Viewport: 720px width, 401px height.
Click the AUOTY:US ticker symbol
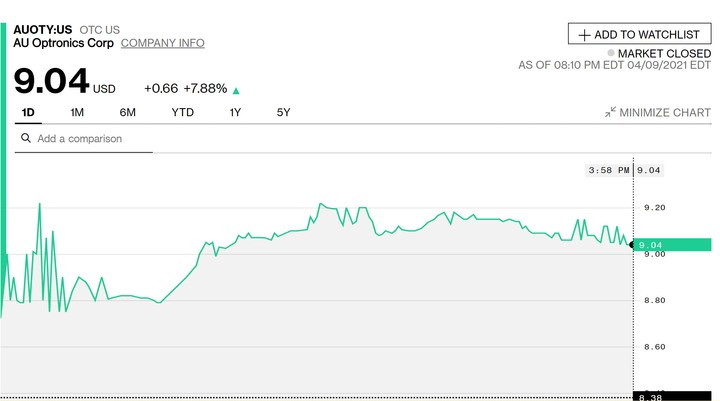tap(35, 29)
